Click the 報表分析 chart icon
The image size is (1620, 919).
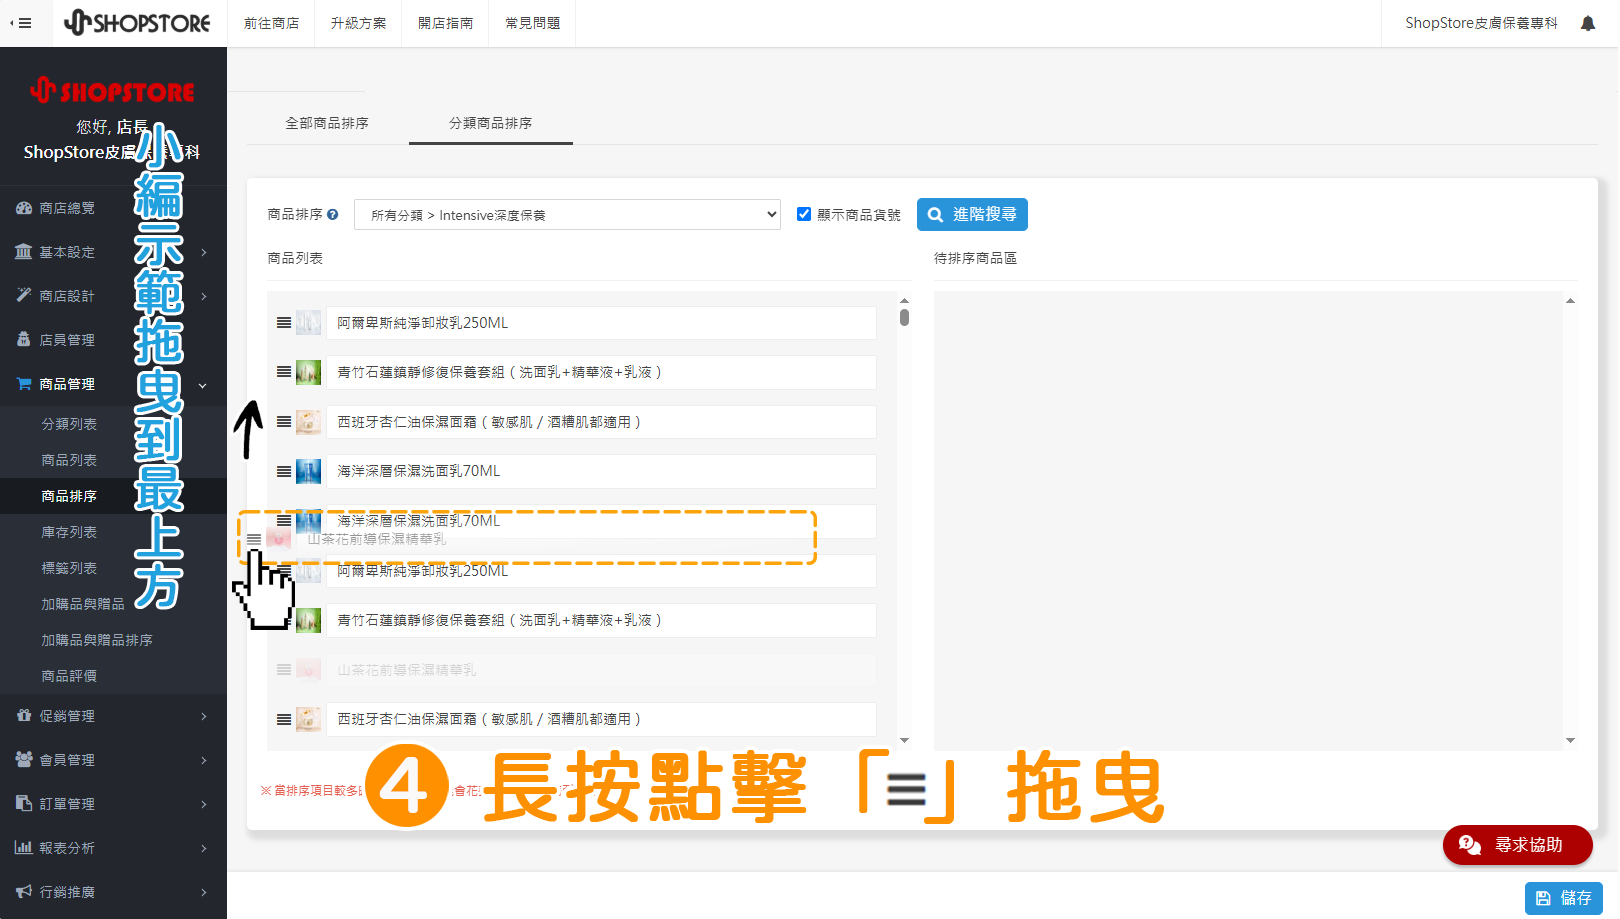24,848
